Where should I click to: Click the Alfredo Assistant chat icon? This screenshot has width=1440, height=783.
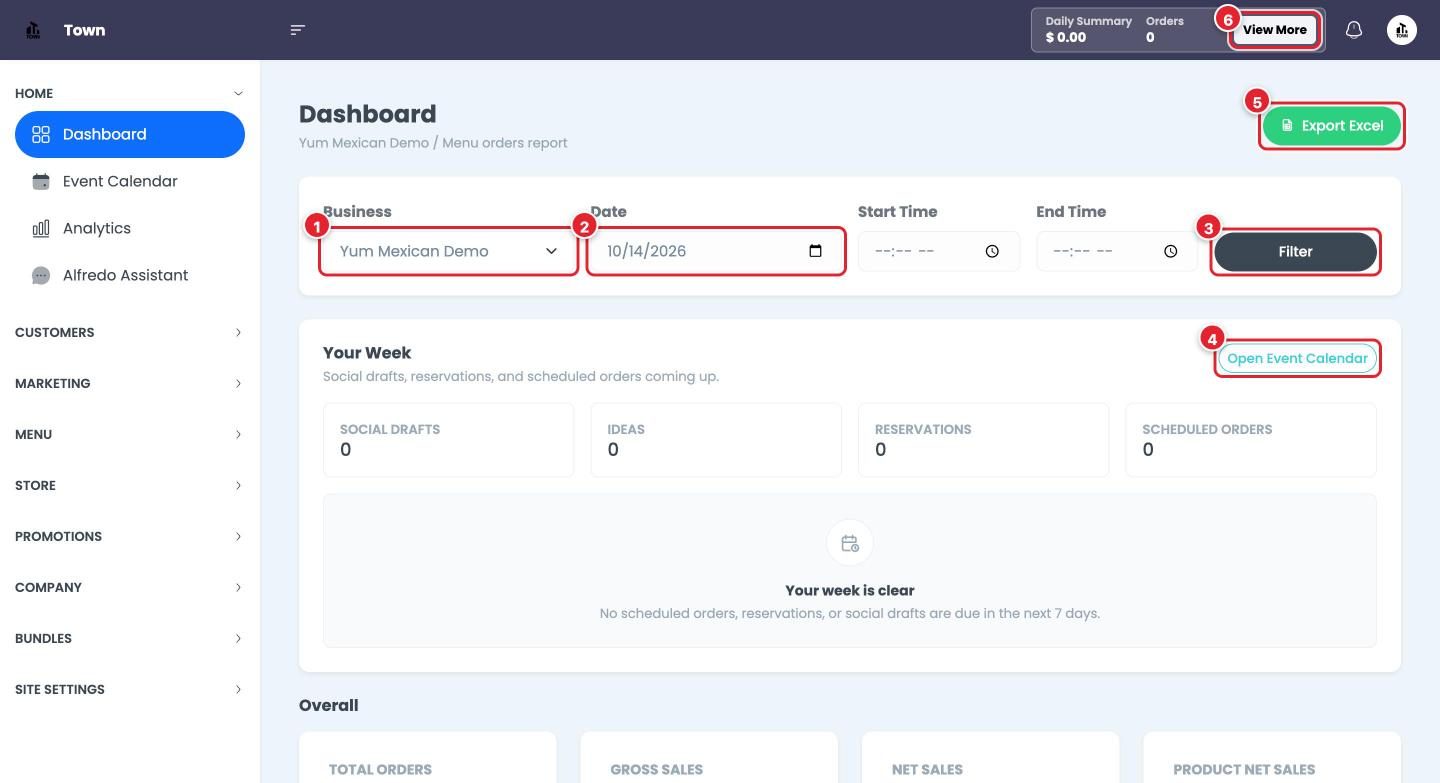41,275
